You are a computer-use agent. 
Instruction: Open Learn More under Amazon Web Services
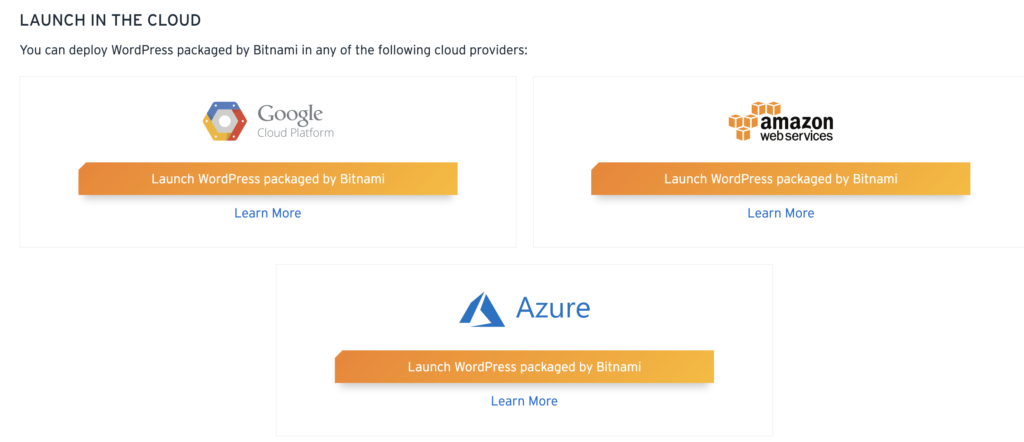pyautogui.click(x=780, y=213)
